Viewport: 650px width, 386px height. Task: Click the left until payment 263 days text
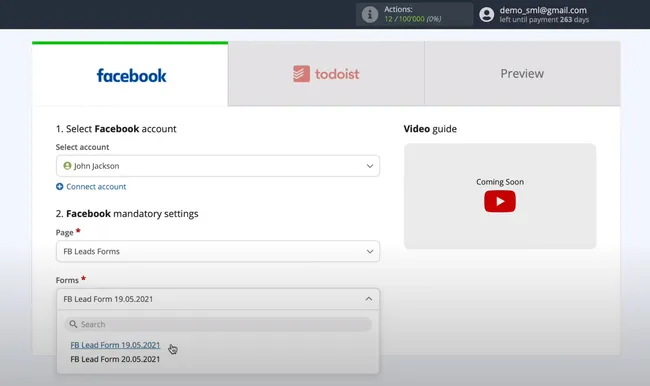(544, 19)
